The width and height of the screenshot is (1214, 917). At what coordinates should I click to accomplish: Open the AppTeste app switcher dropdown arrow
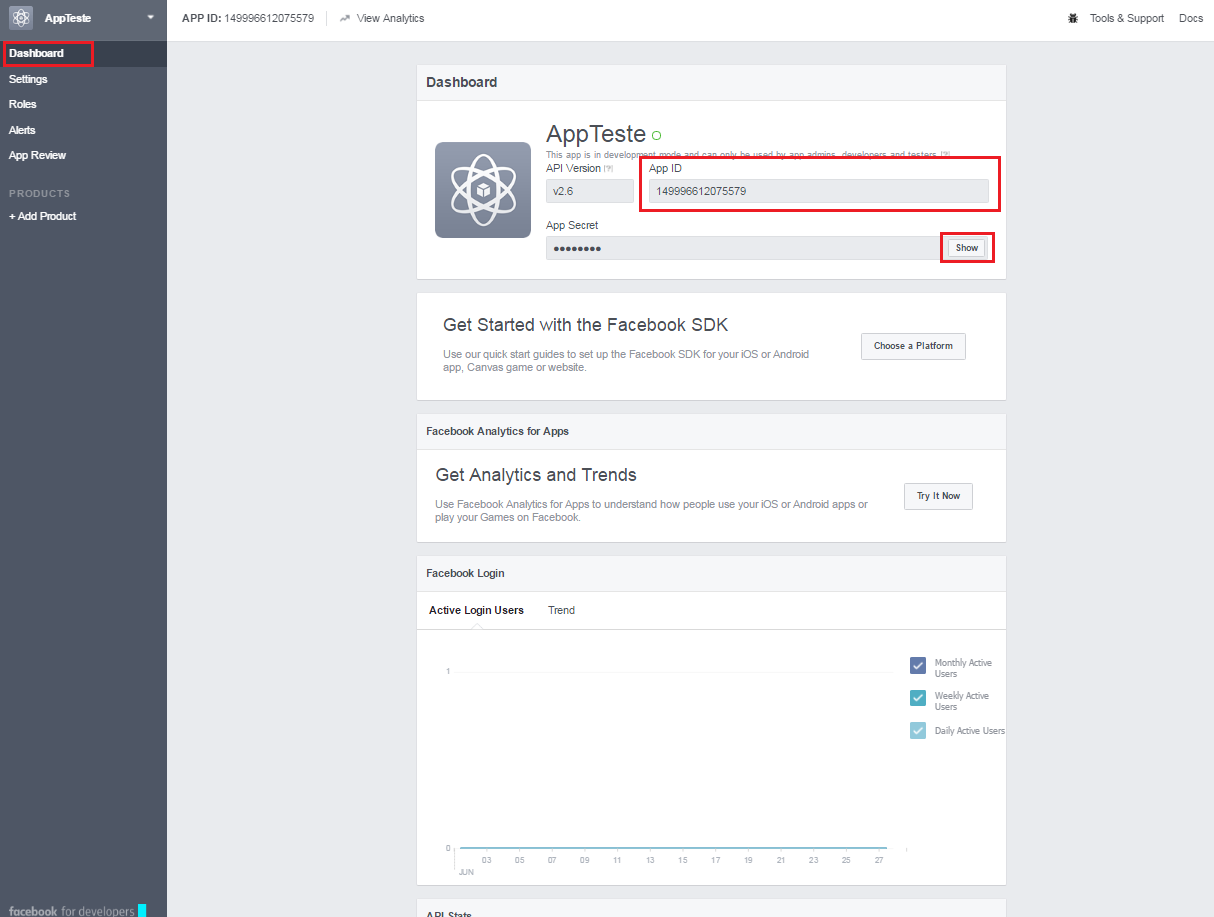[x=151, y=17]
